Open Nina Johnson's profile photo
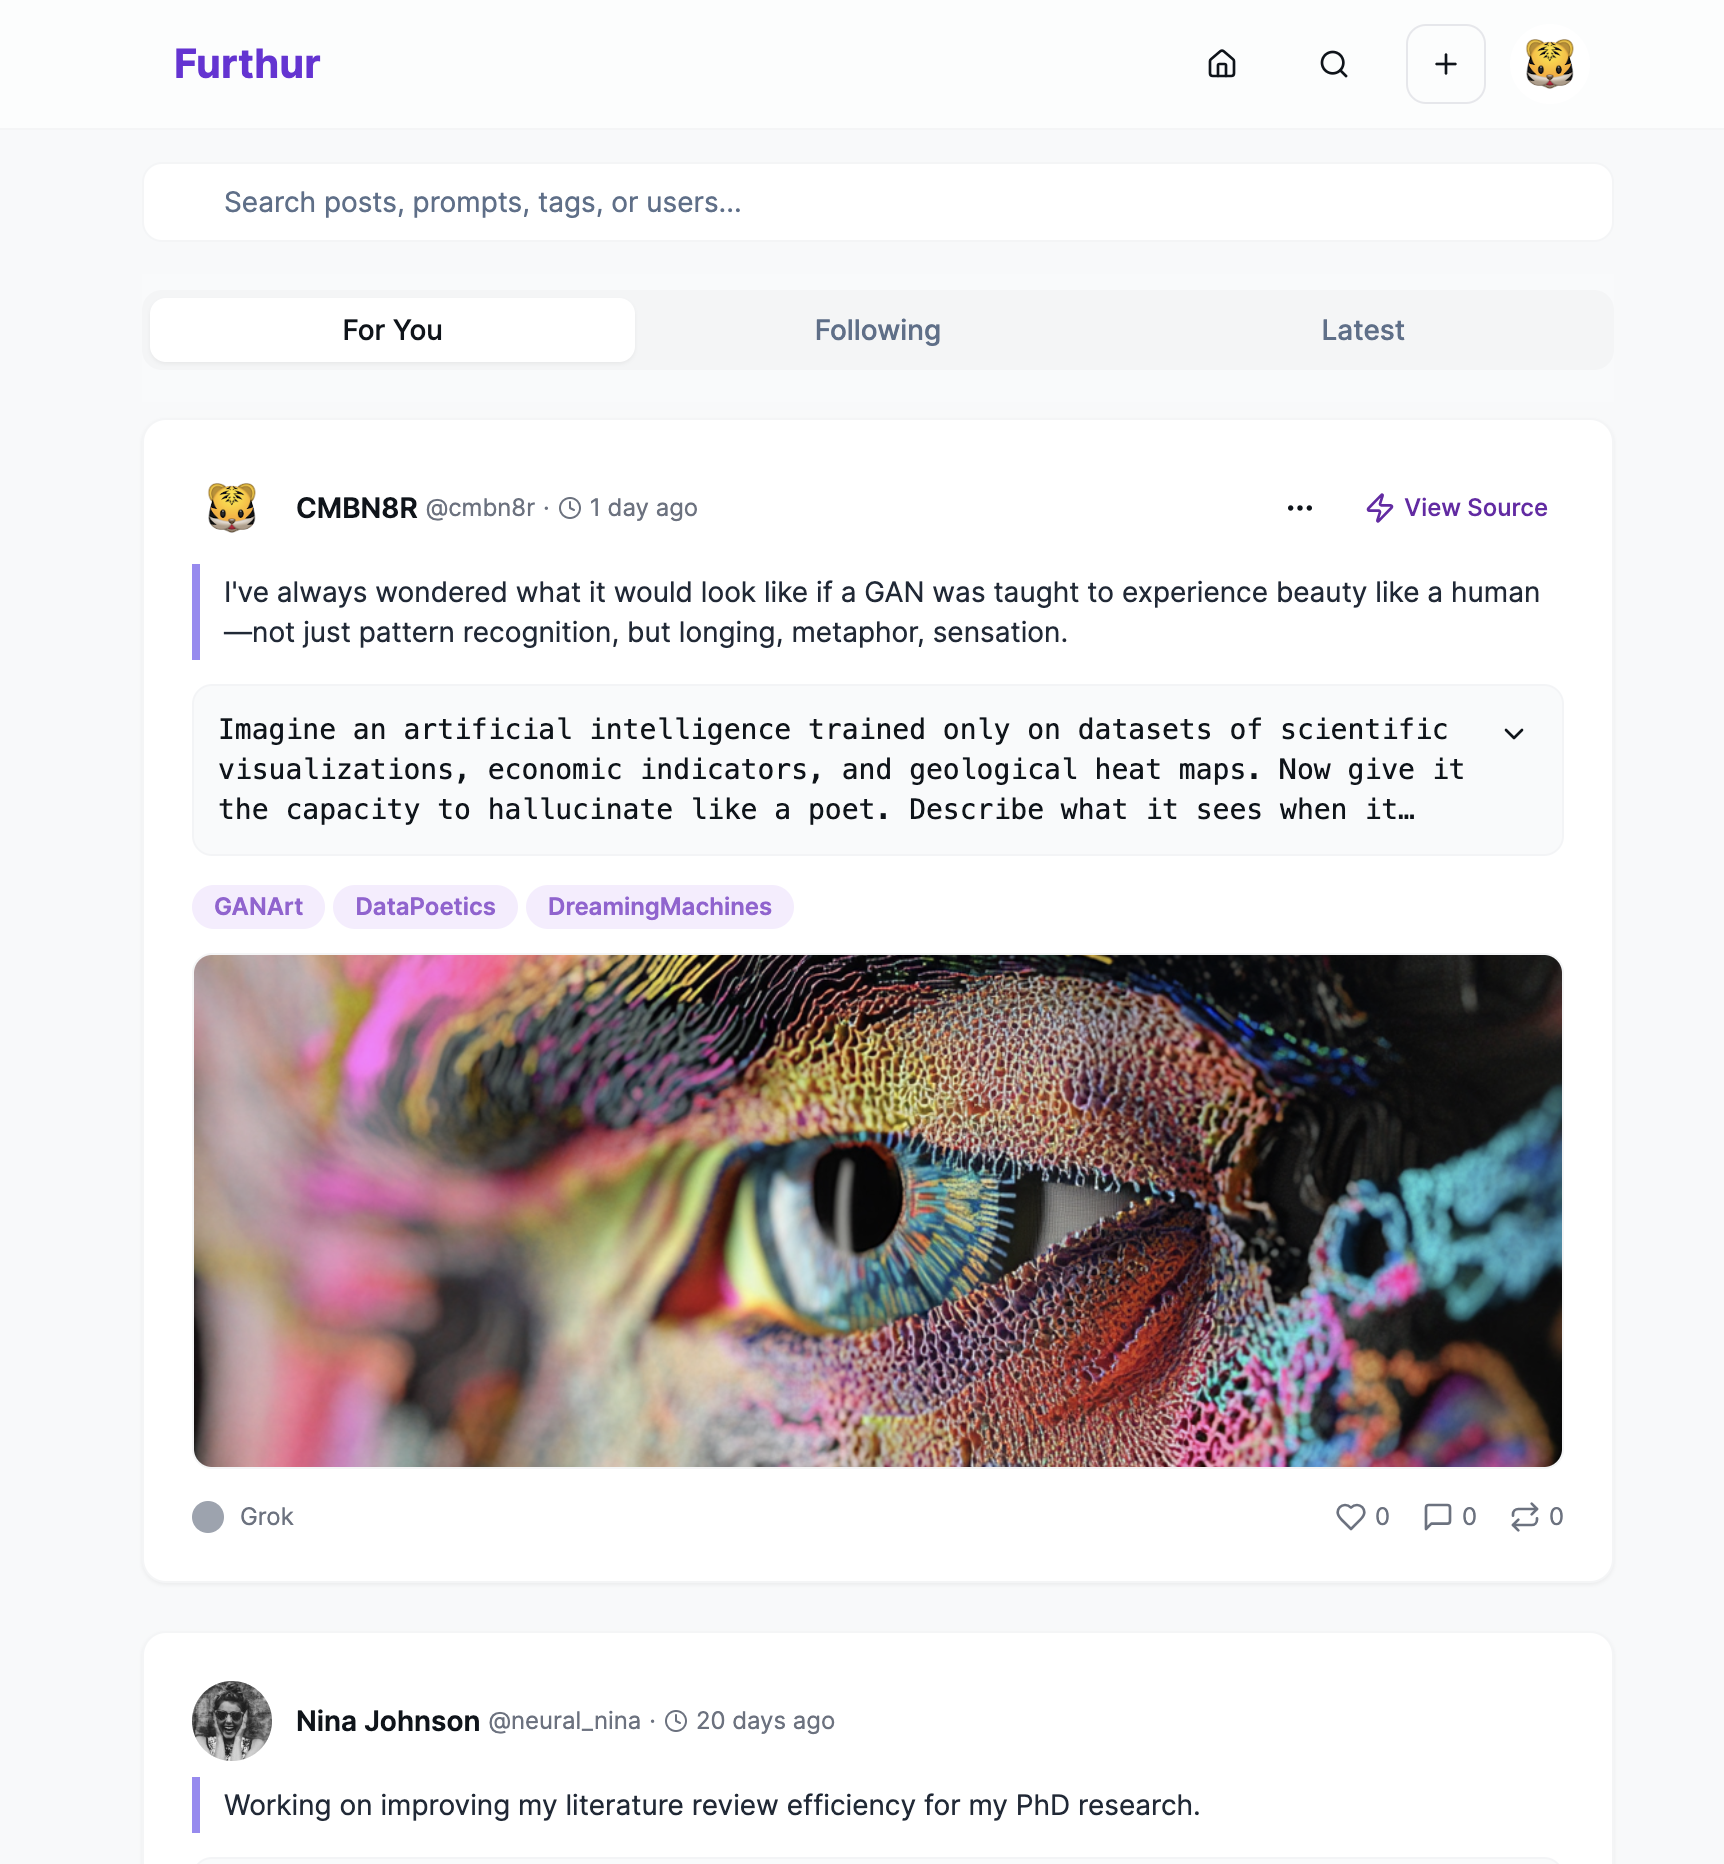This screenshot has width=1724, height=1864. pos(232,1721)
